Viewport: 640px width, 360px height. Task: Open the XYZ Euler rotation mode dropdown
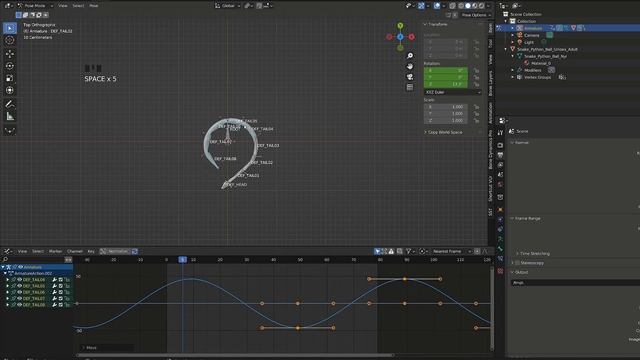(x=453, y=92)
